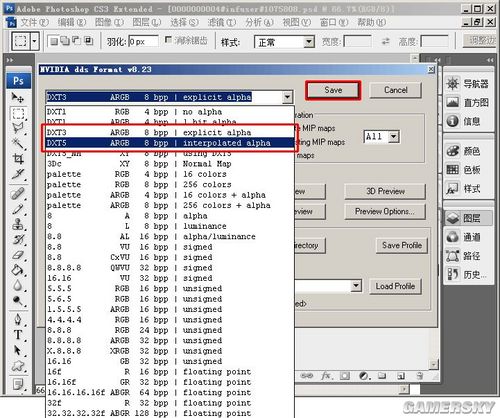500x418 pixels.
Task: Click the feather 羽化 input field
Action: (143, 42)
